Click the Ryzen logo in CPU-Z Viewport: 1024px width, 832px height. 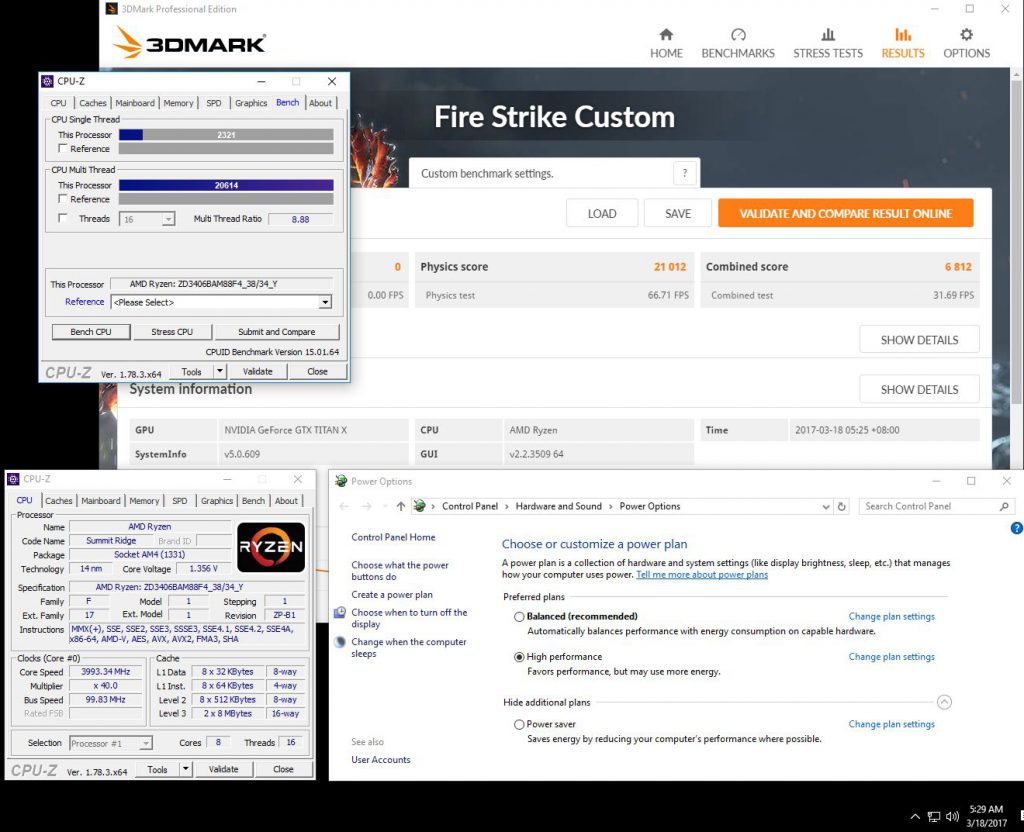(x=270, y=547)
